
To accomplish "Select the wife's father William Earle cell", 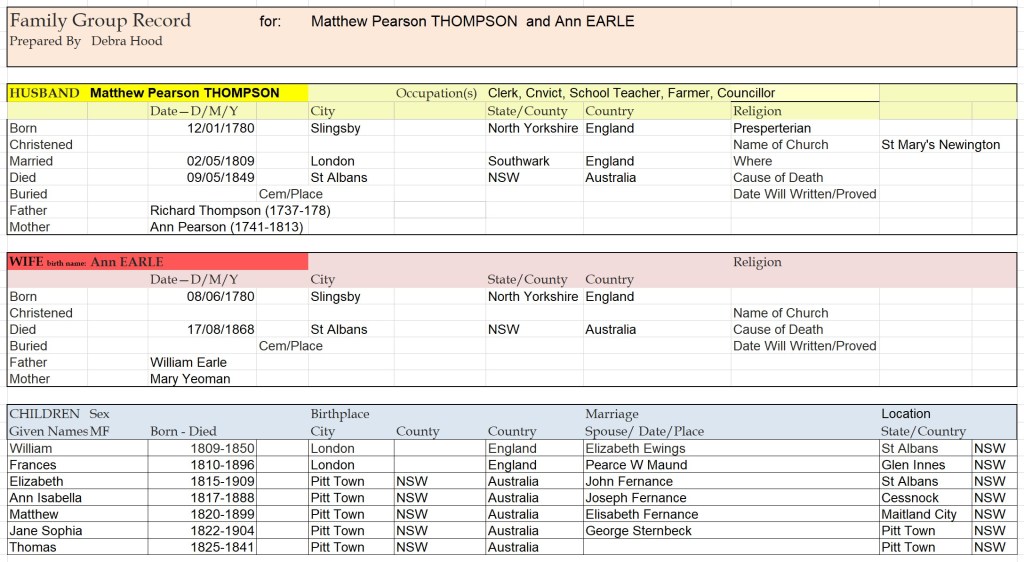I will point(189,362).
